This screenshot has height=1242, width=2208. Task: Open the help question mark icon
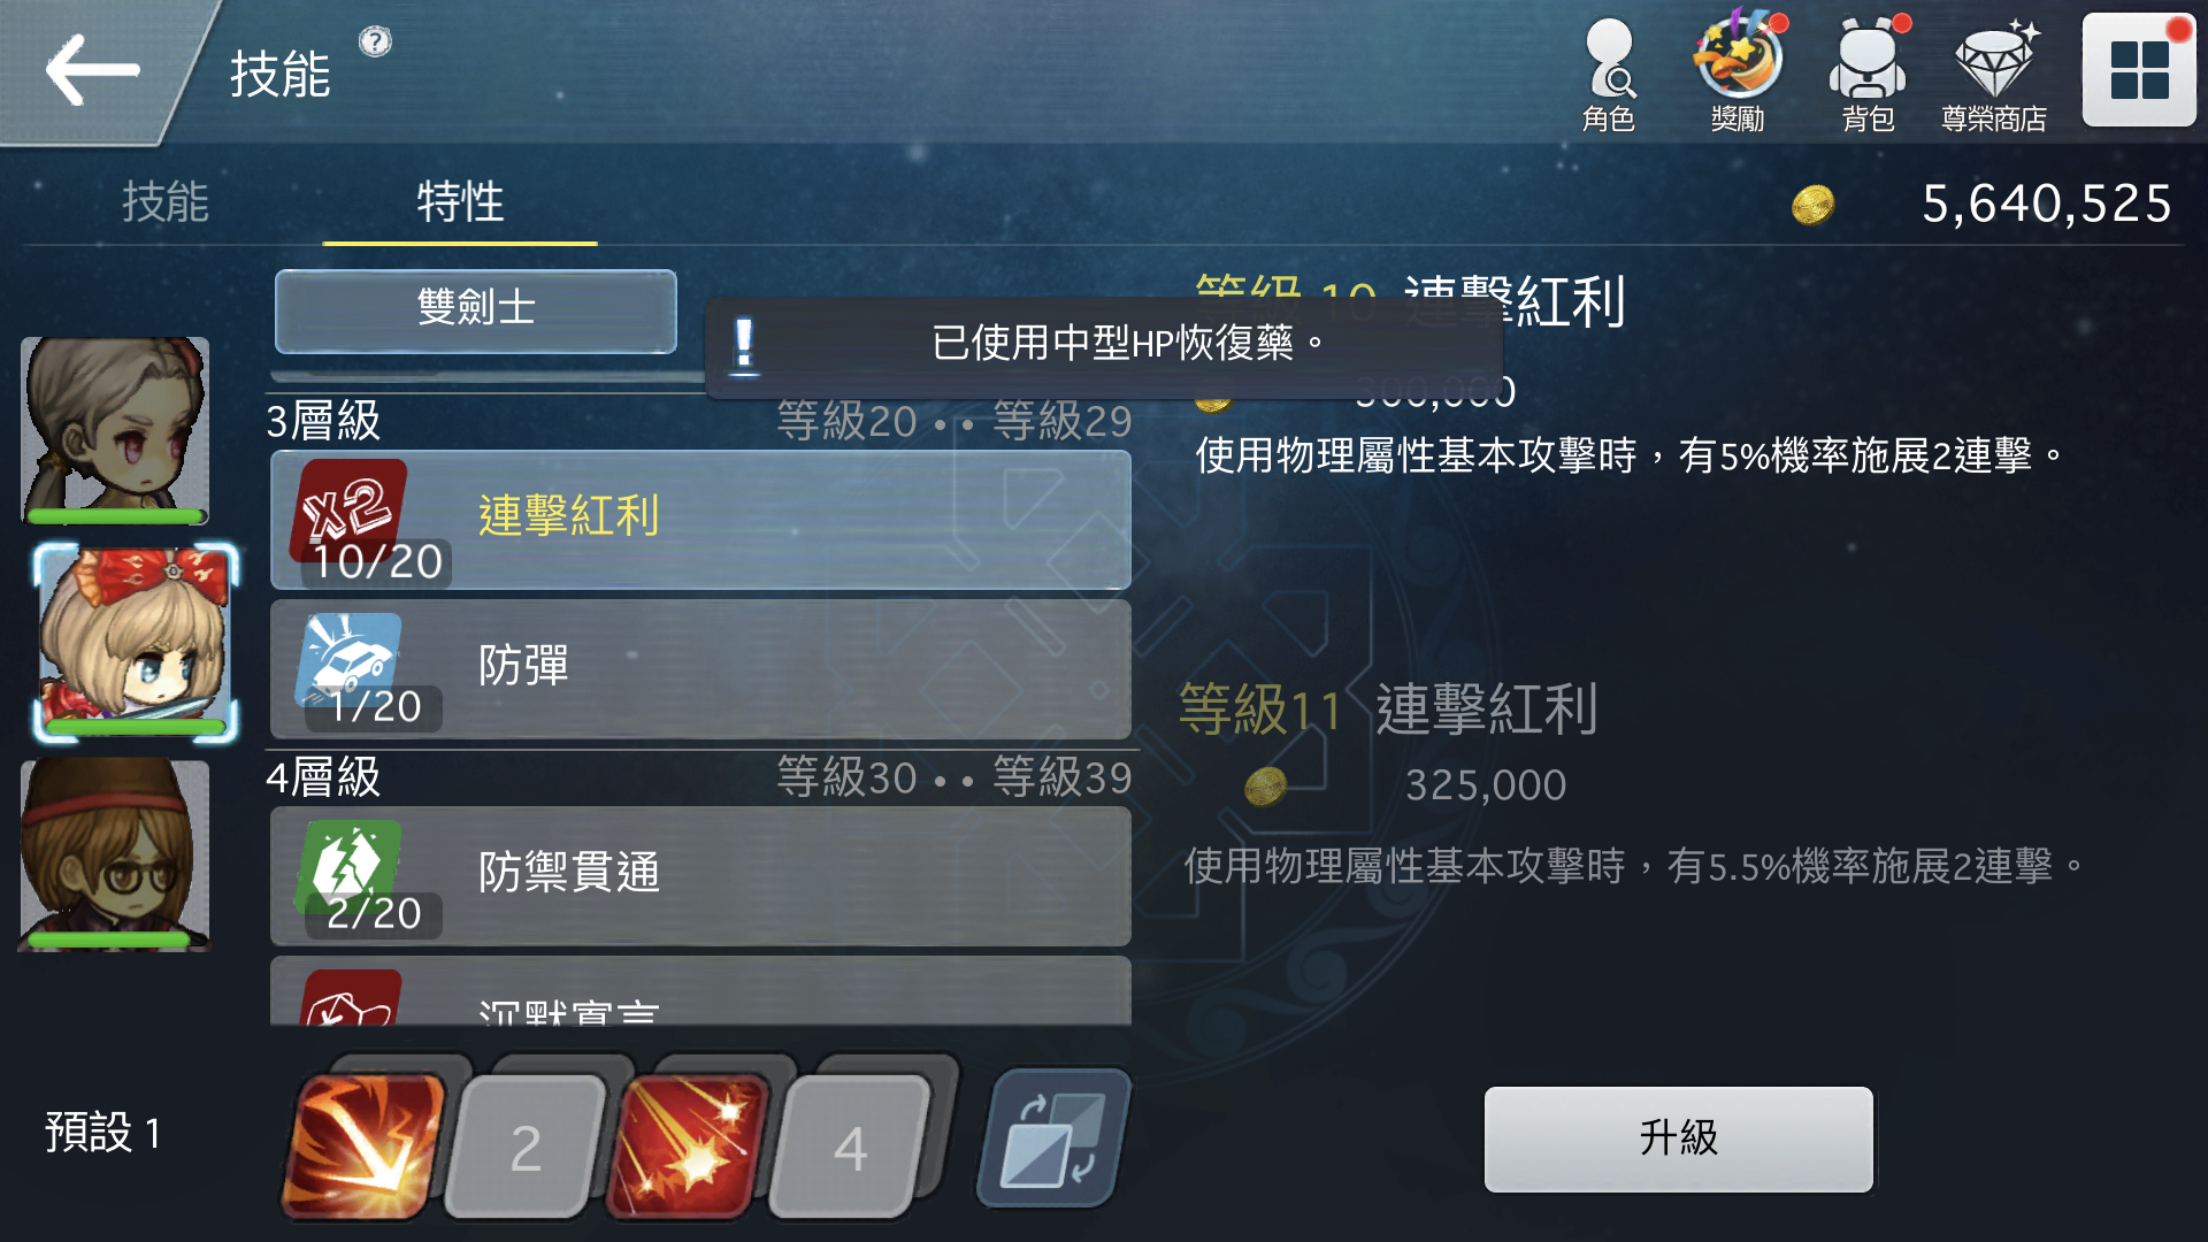375,42
